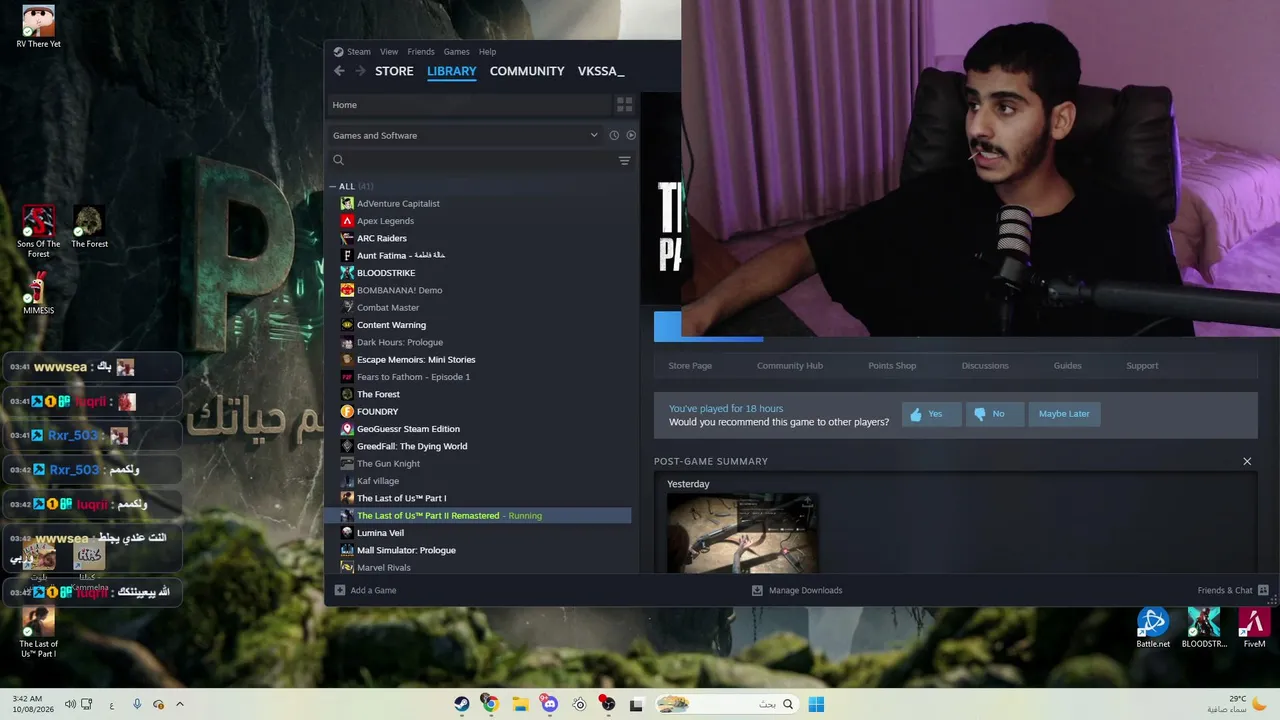Viewport: 1280px width, 720px height.
Task: Open weather widget showing 29°C
Action: click(1236, 704)
